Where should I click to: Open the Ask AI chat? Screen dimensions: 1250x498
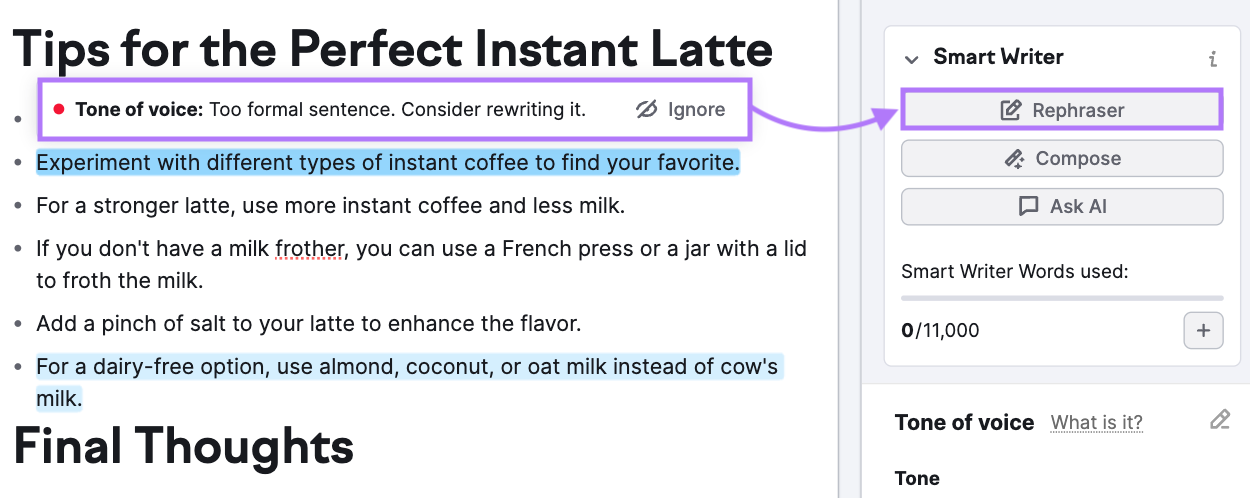(1062, 206)
